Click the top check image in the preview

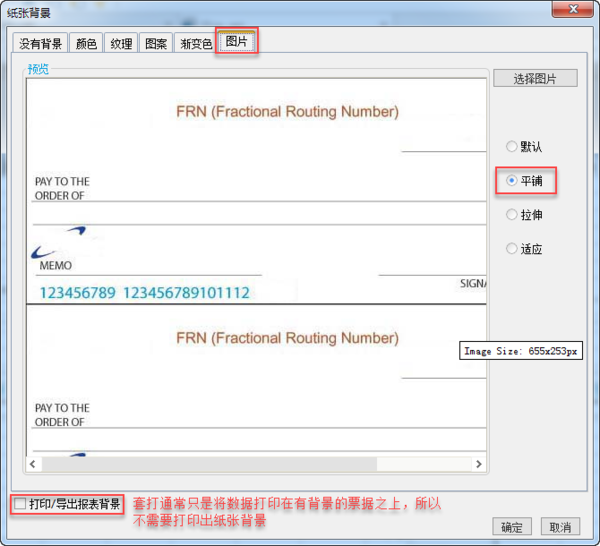[x=256, y=190]
